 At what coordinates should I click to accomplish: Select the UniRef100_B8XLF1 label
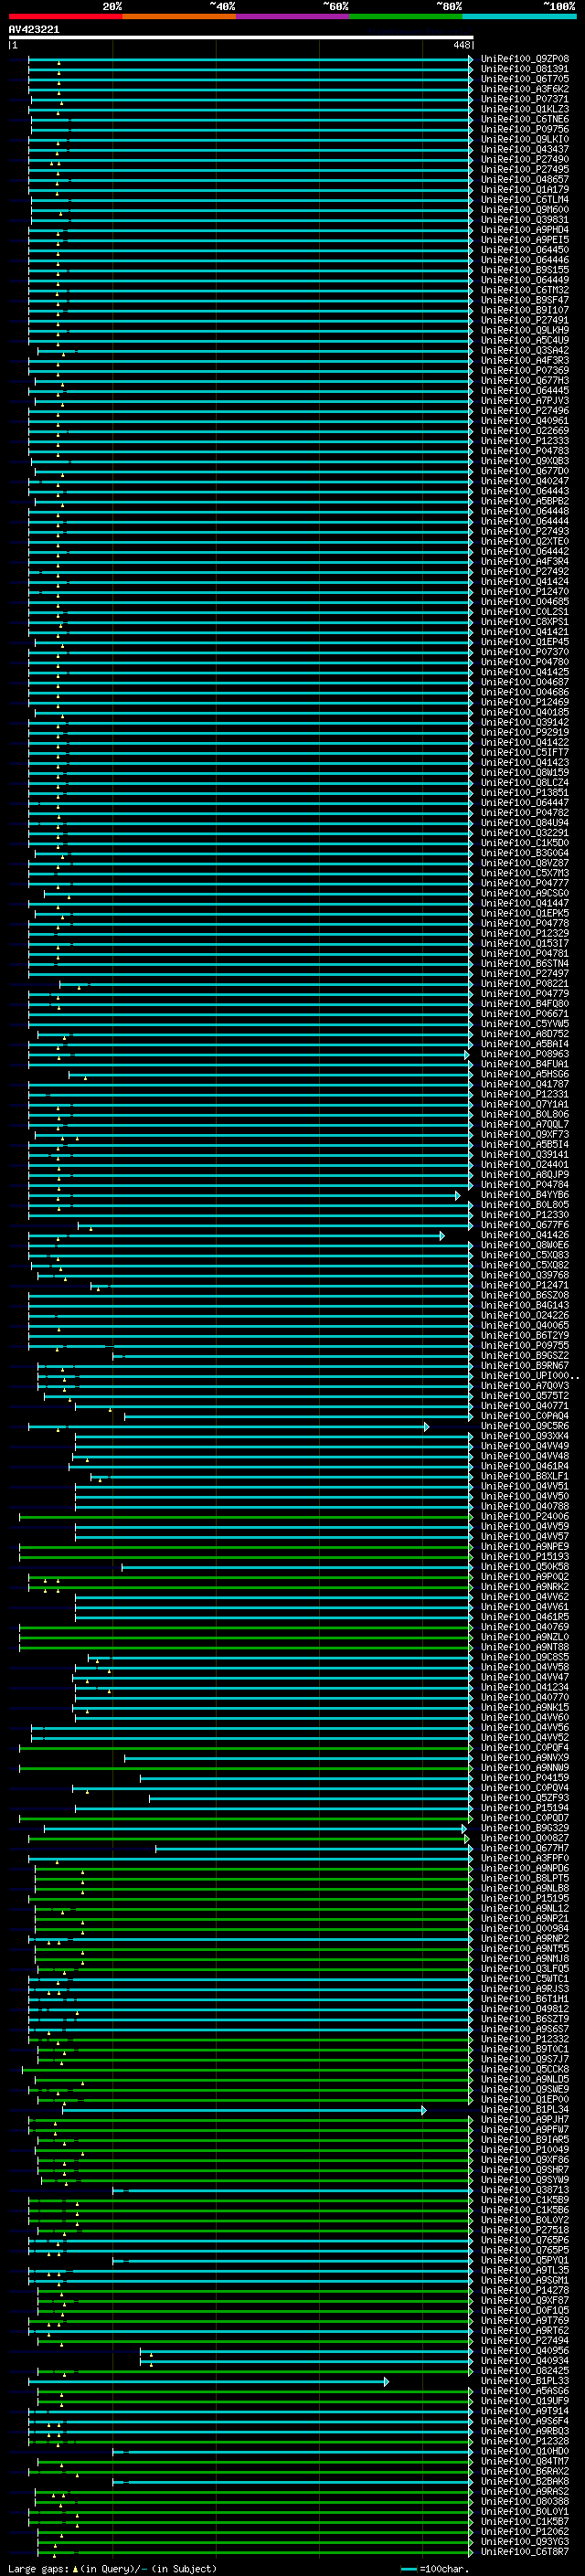click(x=524, y=1476)
